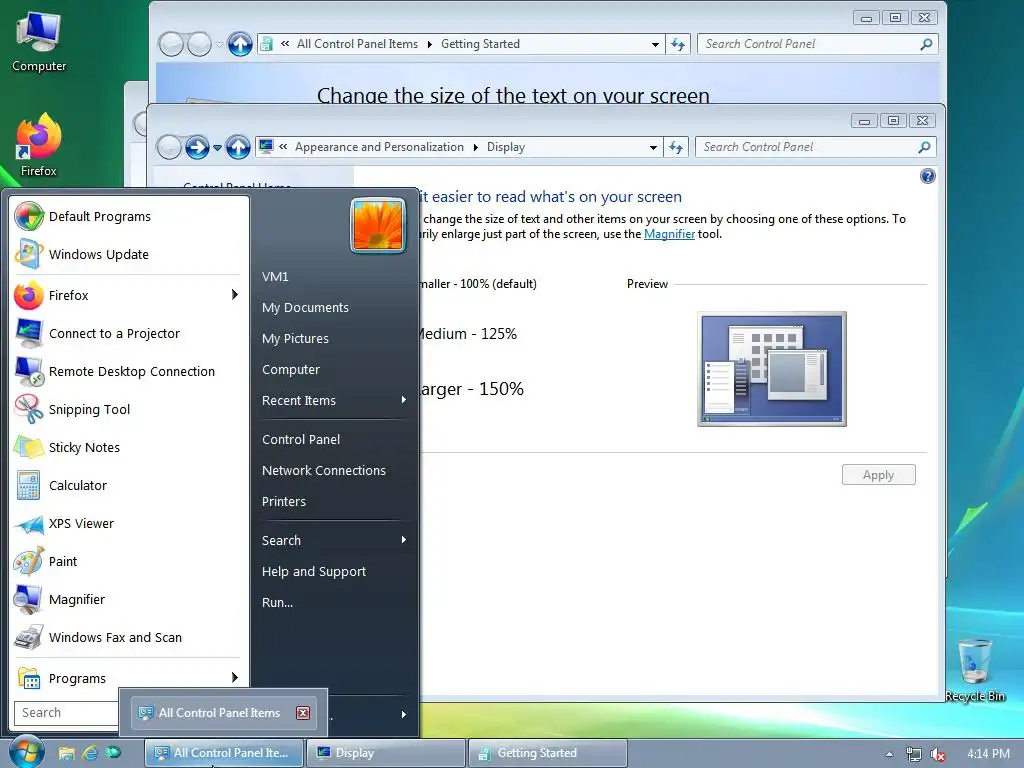Click Forward arrow in Display window

[197, 148]
